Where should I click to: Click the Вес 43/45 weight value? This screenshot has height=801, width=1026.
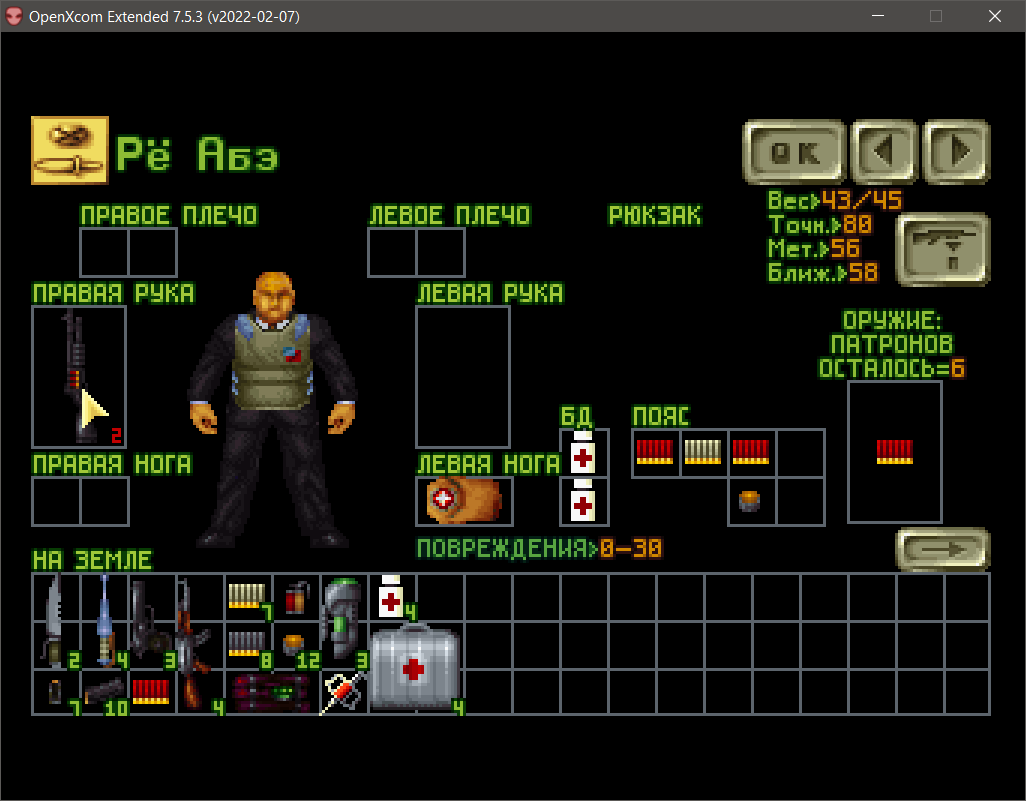coord(861,200)
